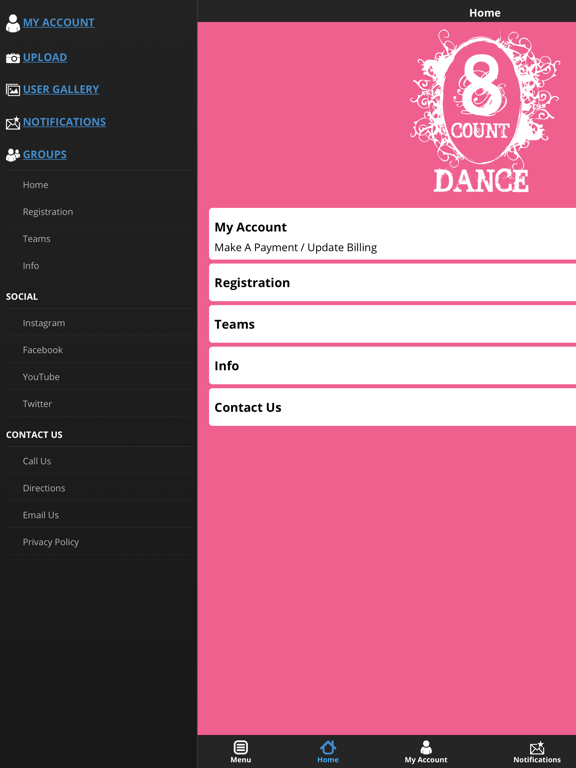Open the GROUPS sidebar link
Viewport: 576px width, 768px height.
pos(45,154)
